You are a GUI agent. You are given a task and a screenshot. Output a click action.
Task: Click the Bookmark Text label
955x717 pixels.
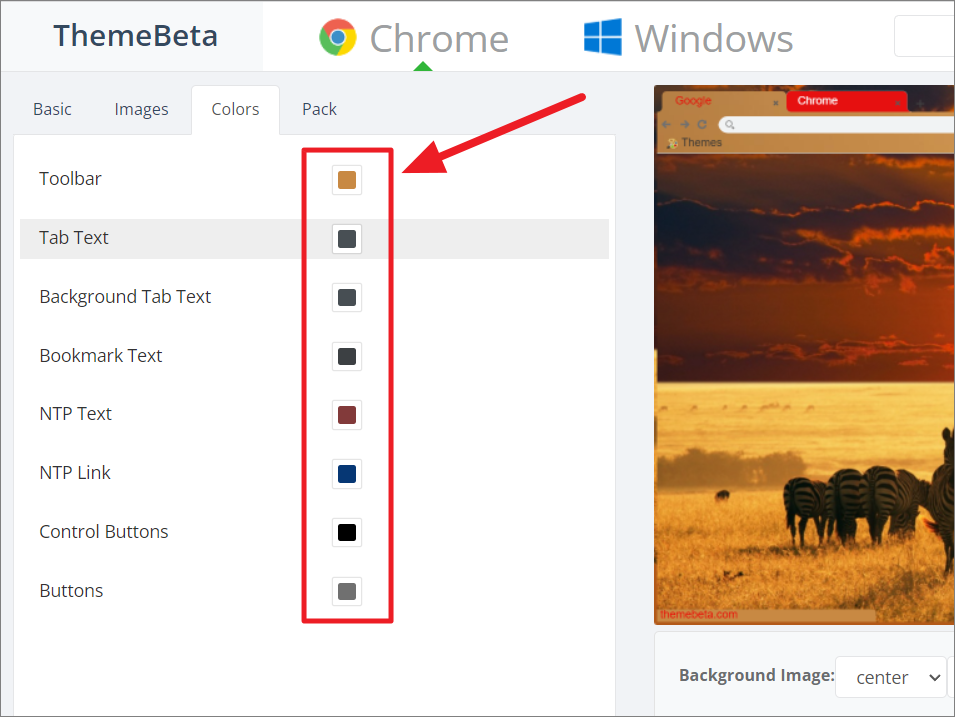click(100, 356)
